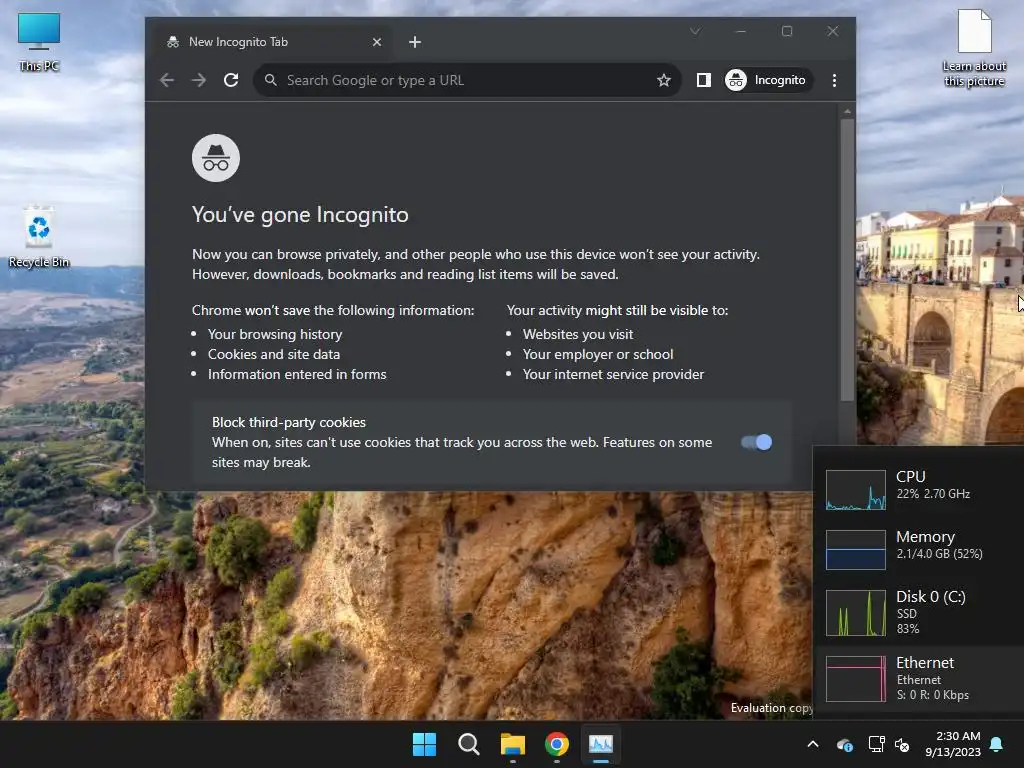Go back with the browser back arrow
The image size is (1024, 768).
(167, 80)
